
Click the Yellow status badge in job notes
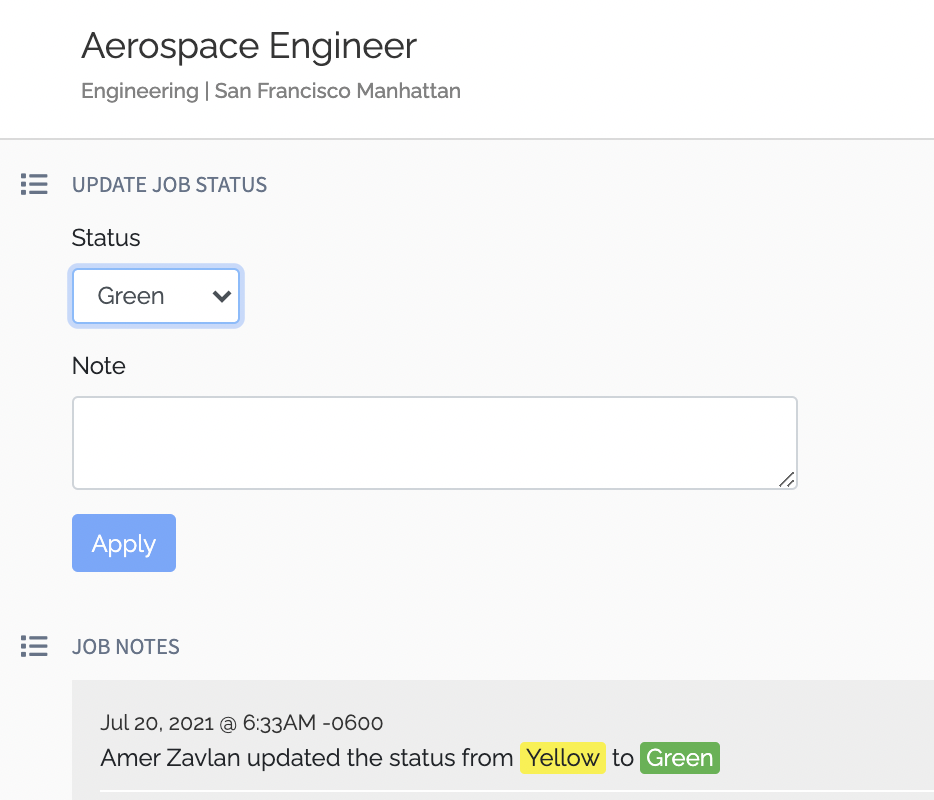562,758
